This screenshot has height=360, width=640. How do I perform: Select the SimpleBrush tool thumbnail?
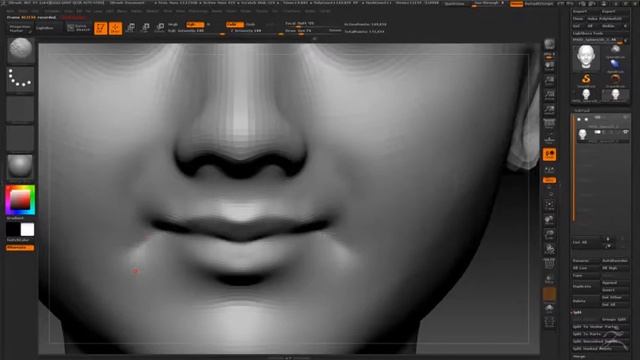(586, 80)
